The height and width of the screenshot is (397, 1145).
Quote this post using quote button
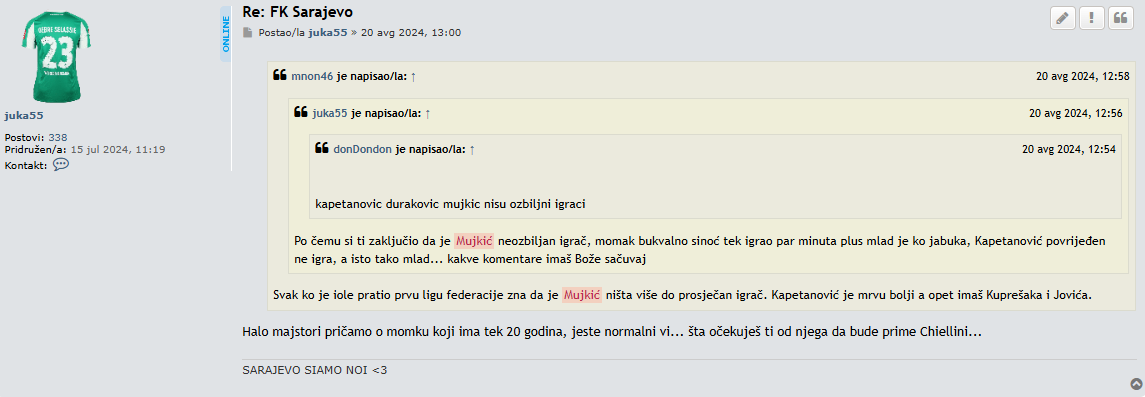pyautogui.click(x=1121, y=18)
